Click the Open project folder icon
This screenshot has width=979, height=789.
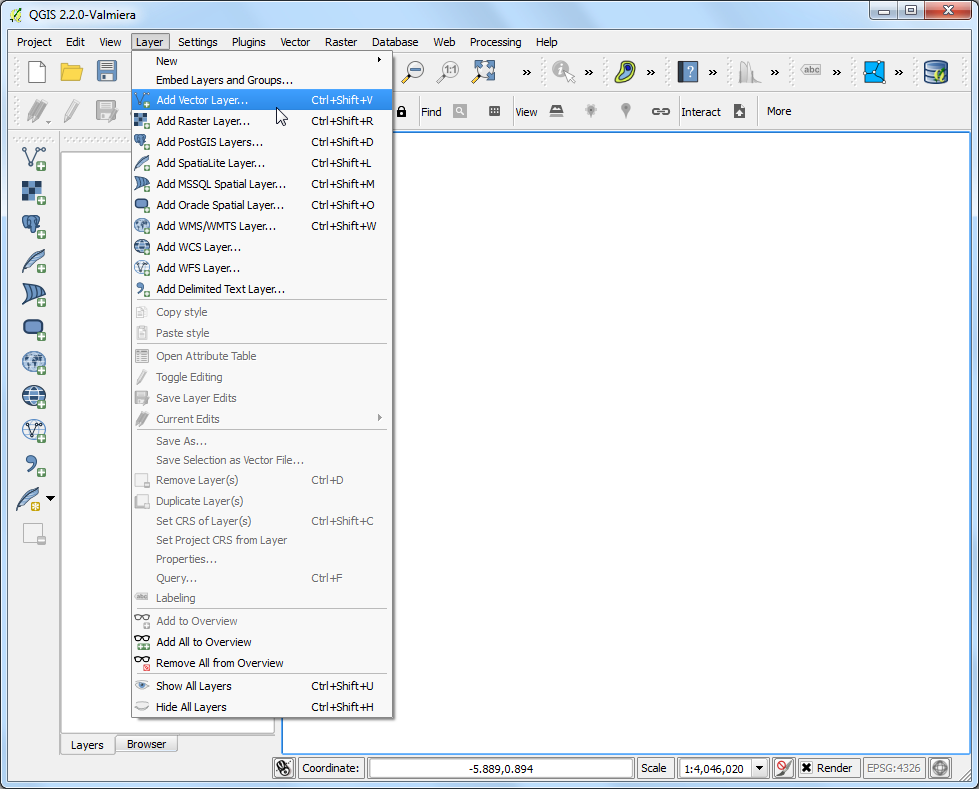click(x=71, y=72)
